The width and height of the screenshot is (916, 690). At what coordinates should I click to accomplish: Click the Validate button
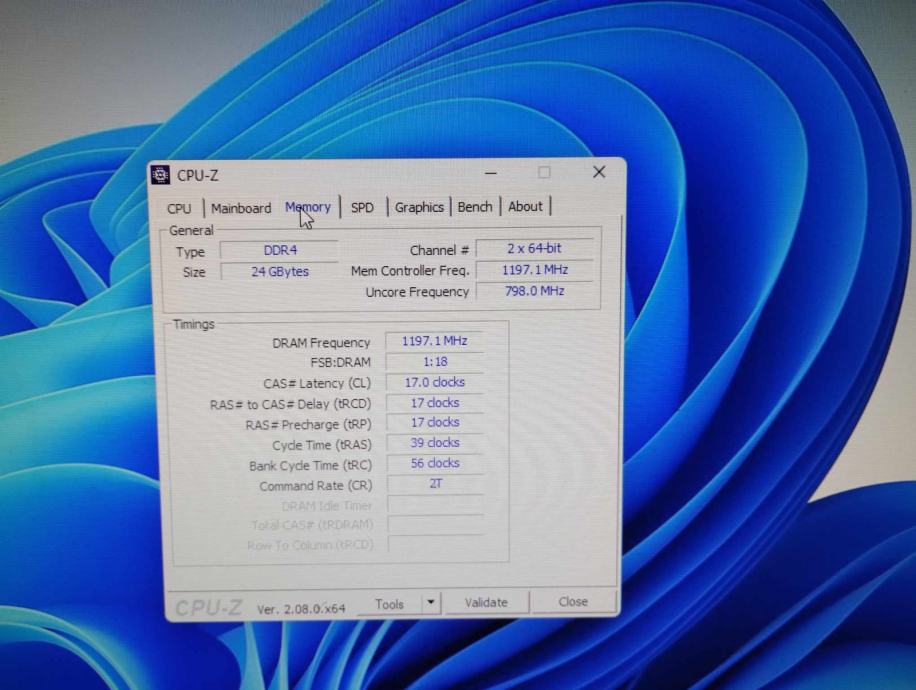tap(486, 602)
